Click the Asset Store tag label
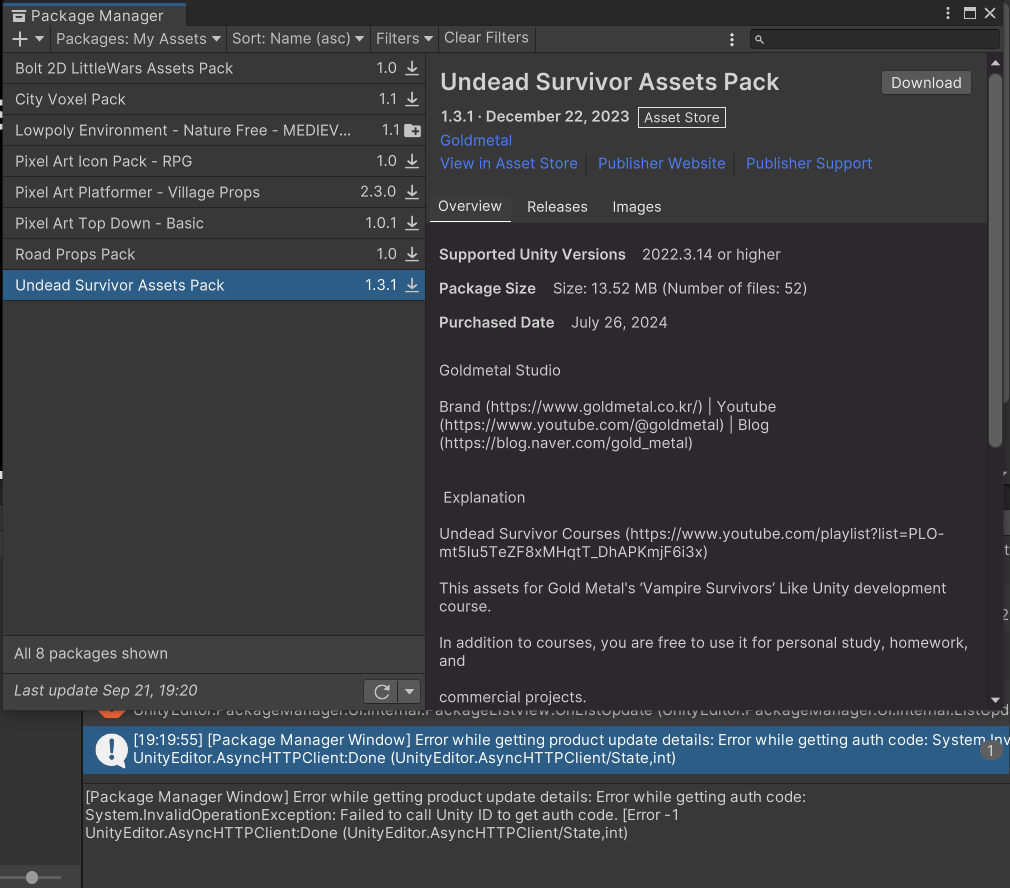Image resolution: width=1010 pixels, height=888 pixels. tap(681, 118)
